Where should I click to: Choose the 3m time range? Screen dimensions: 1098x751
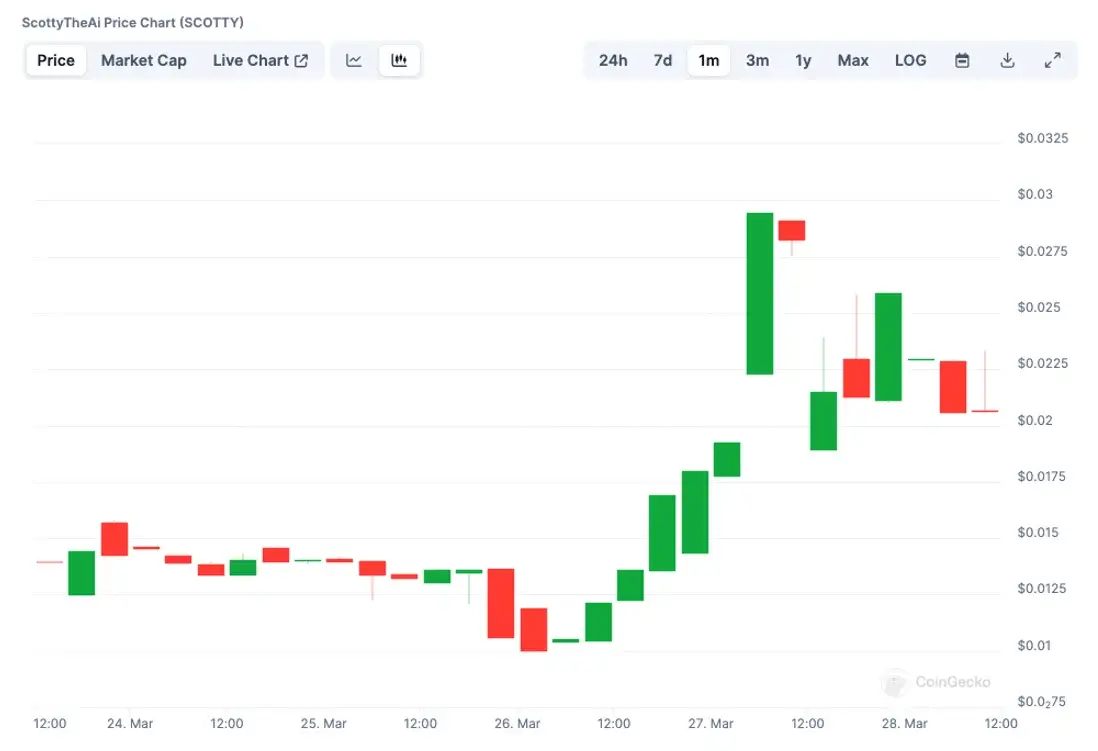point(757,60)
